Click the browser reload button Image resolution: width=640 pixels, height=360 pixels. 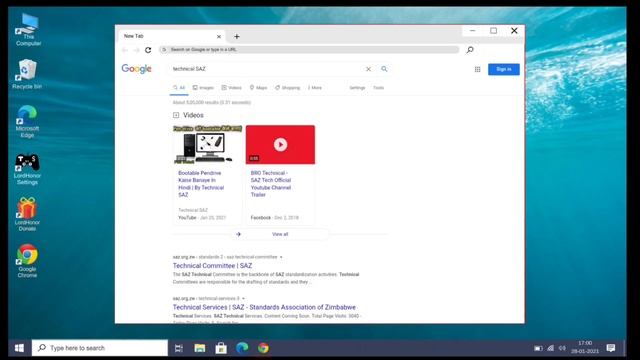pos(148,50)
